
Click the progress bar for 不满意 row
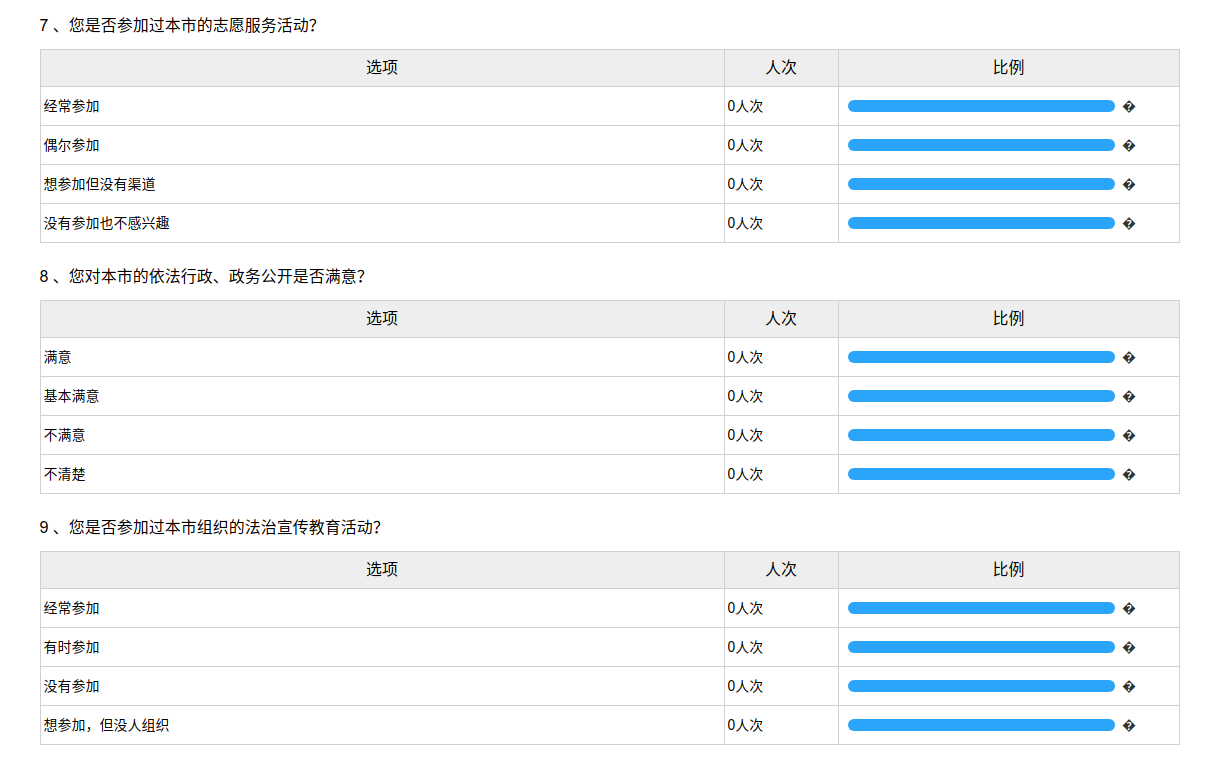click(980, 435)
